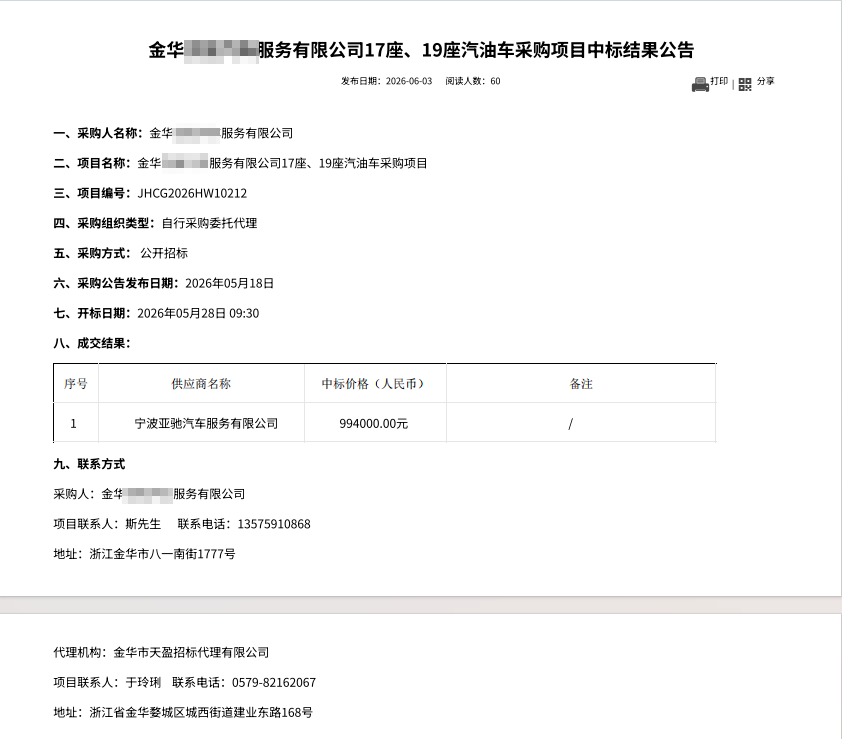Click the QR code share icon
Viewport: 842px width, 739px height.
pos(745,84)
